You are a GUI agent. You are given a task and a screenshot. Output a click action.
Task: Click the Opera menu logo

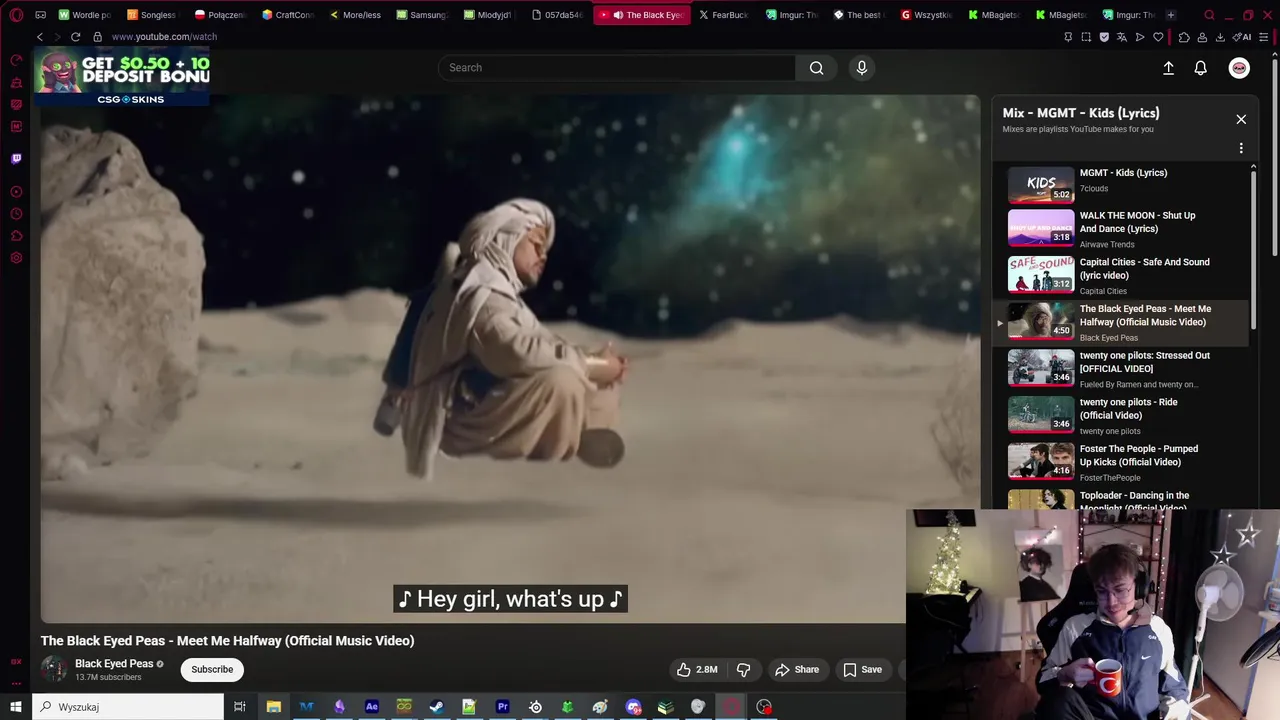click(x=16, y=15)
